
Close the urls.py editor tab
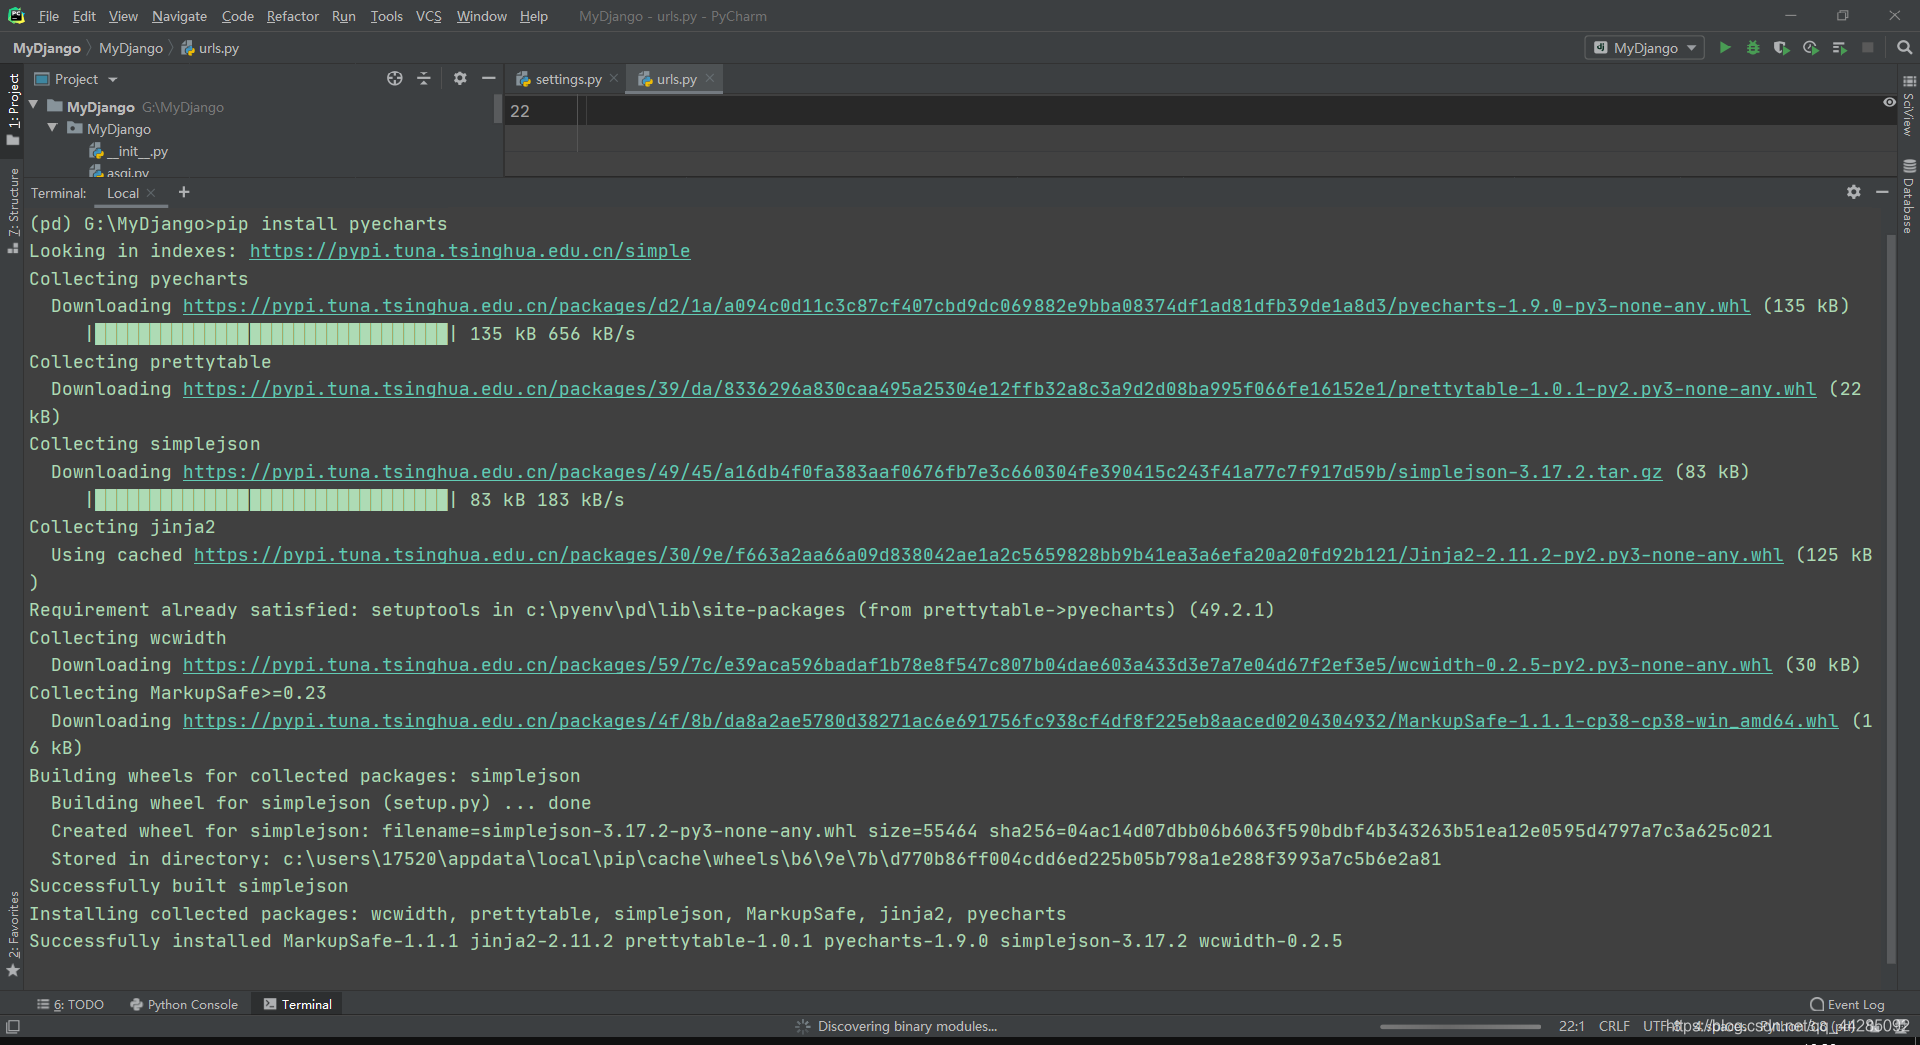710,79
